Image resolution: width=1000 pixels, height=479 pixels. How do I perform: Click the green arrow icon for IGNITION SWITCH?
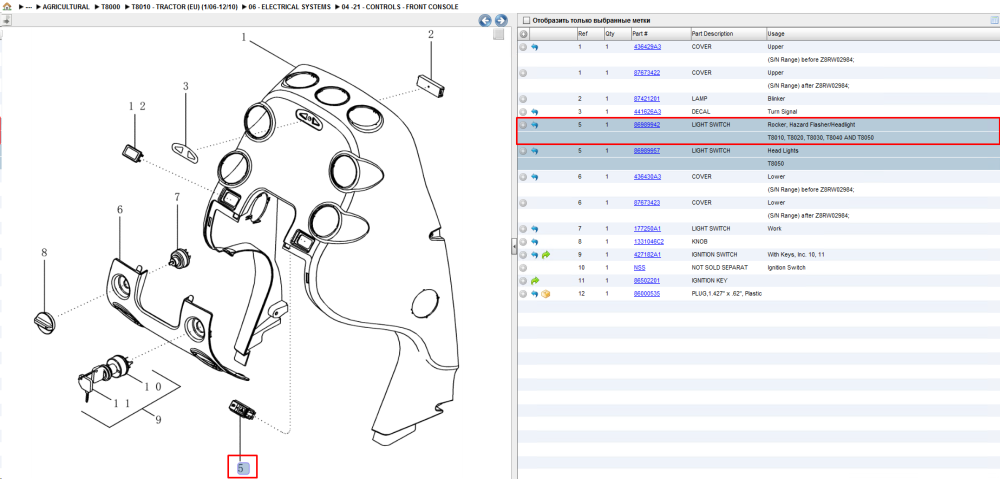(x=545, y=254)
